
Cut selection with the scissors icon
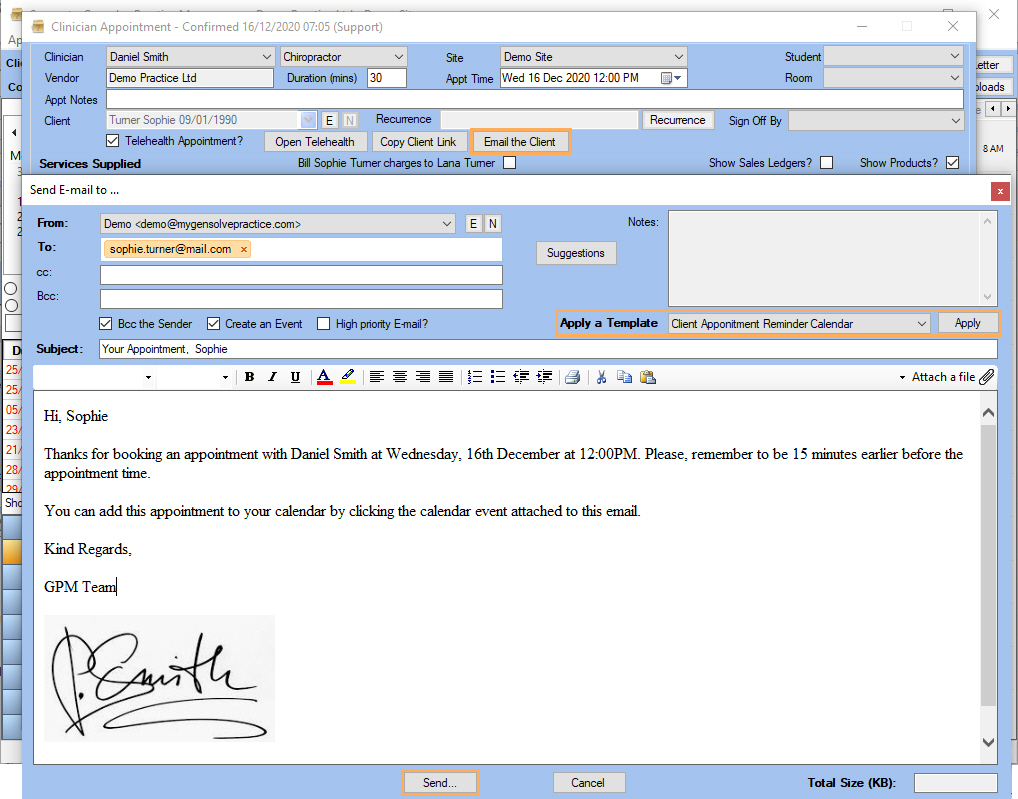coord(601,377)
